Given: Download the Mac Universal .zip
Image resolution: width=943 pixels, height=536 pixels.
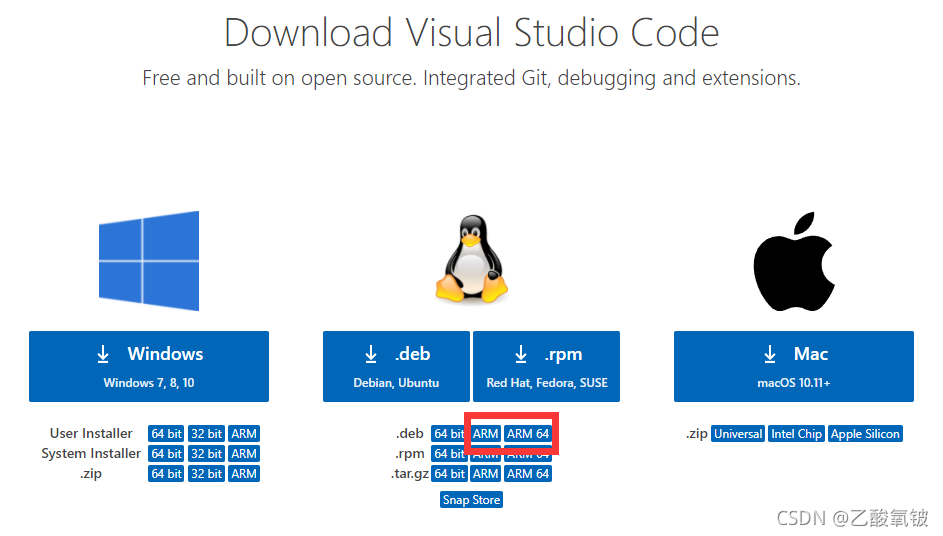Looking at the screenshot, I should 738,434.
